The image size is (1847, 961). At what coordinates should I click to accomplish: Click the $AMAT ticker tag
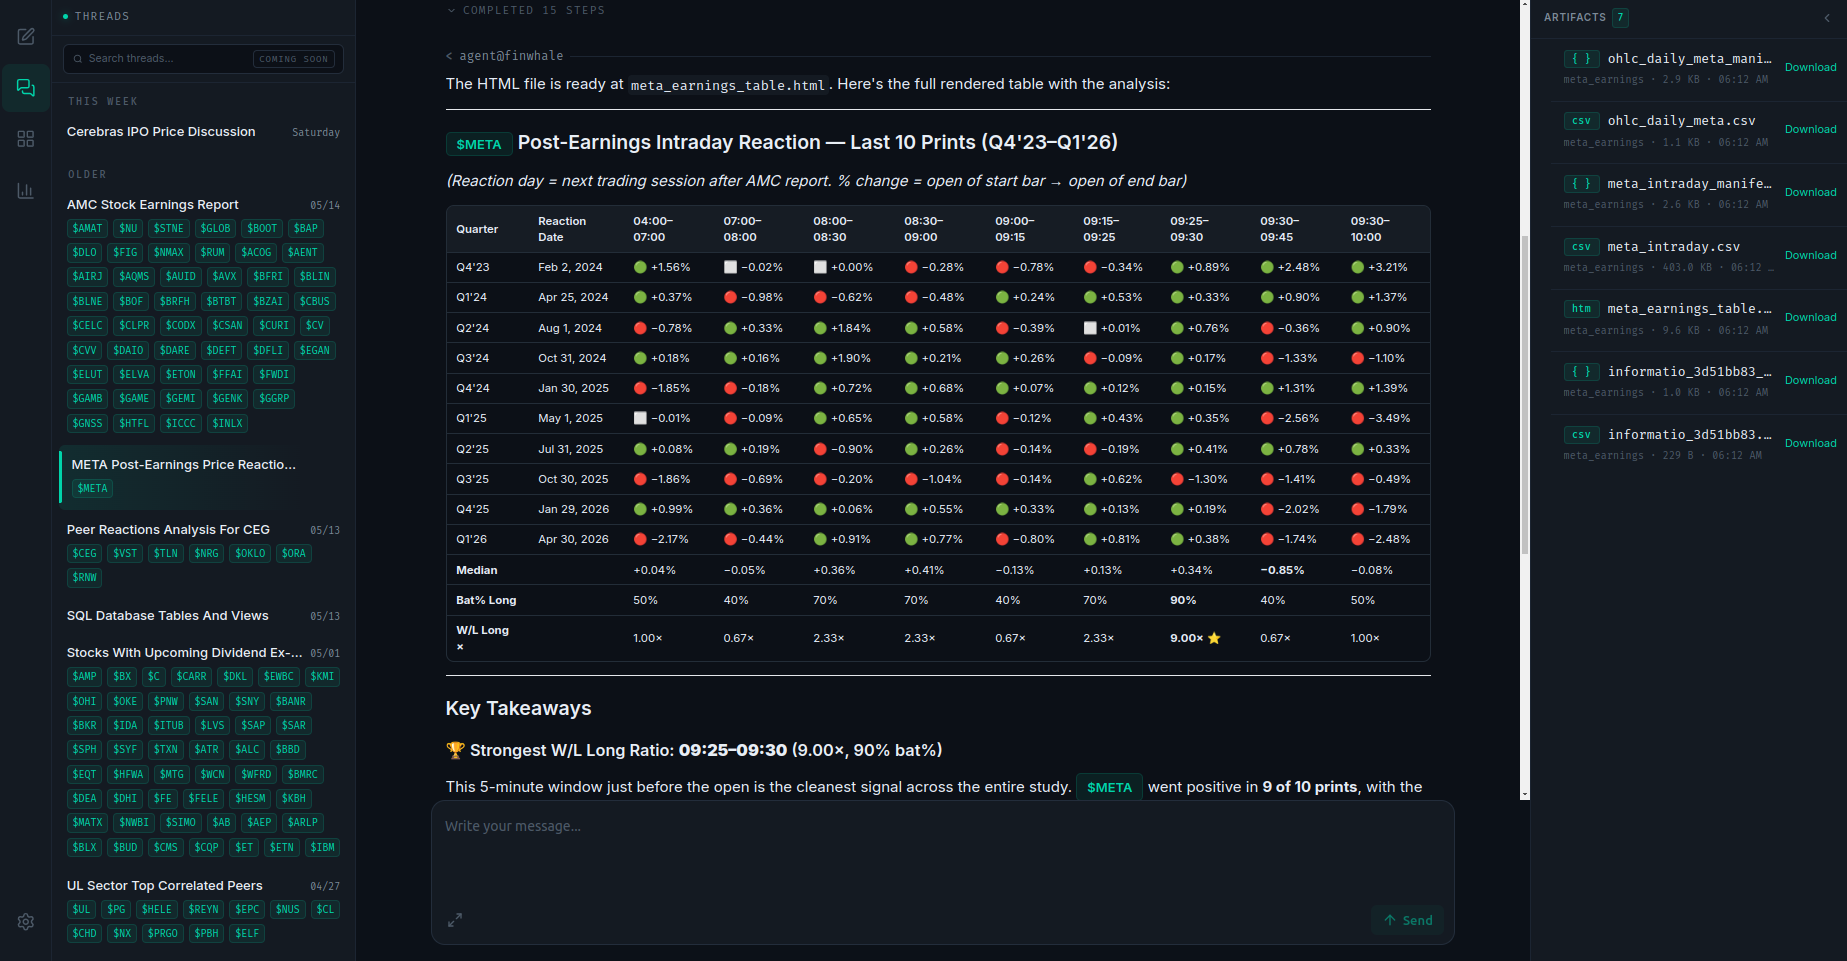coord(87,229)
